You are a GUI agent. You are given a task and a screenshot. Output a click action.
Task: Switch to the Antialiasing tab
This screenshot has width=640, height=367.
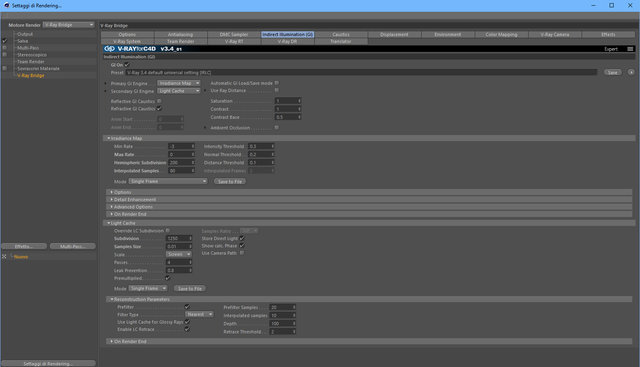point(180,35)
